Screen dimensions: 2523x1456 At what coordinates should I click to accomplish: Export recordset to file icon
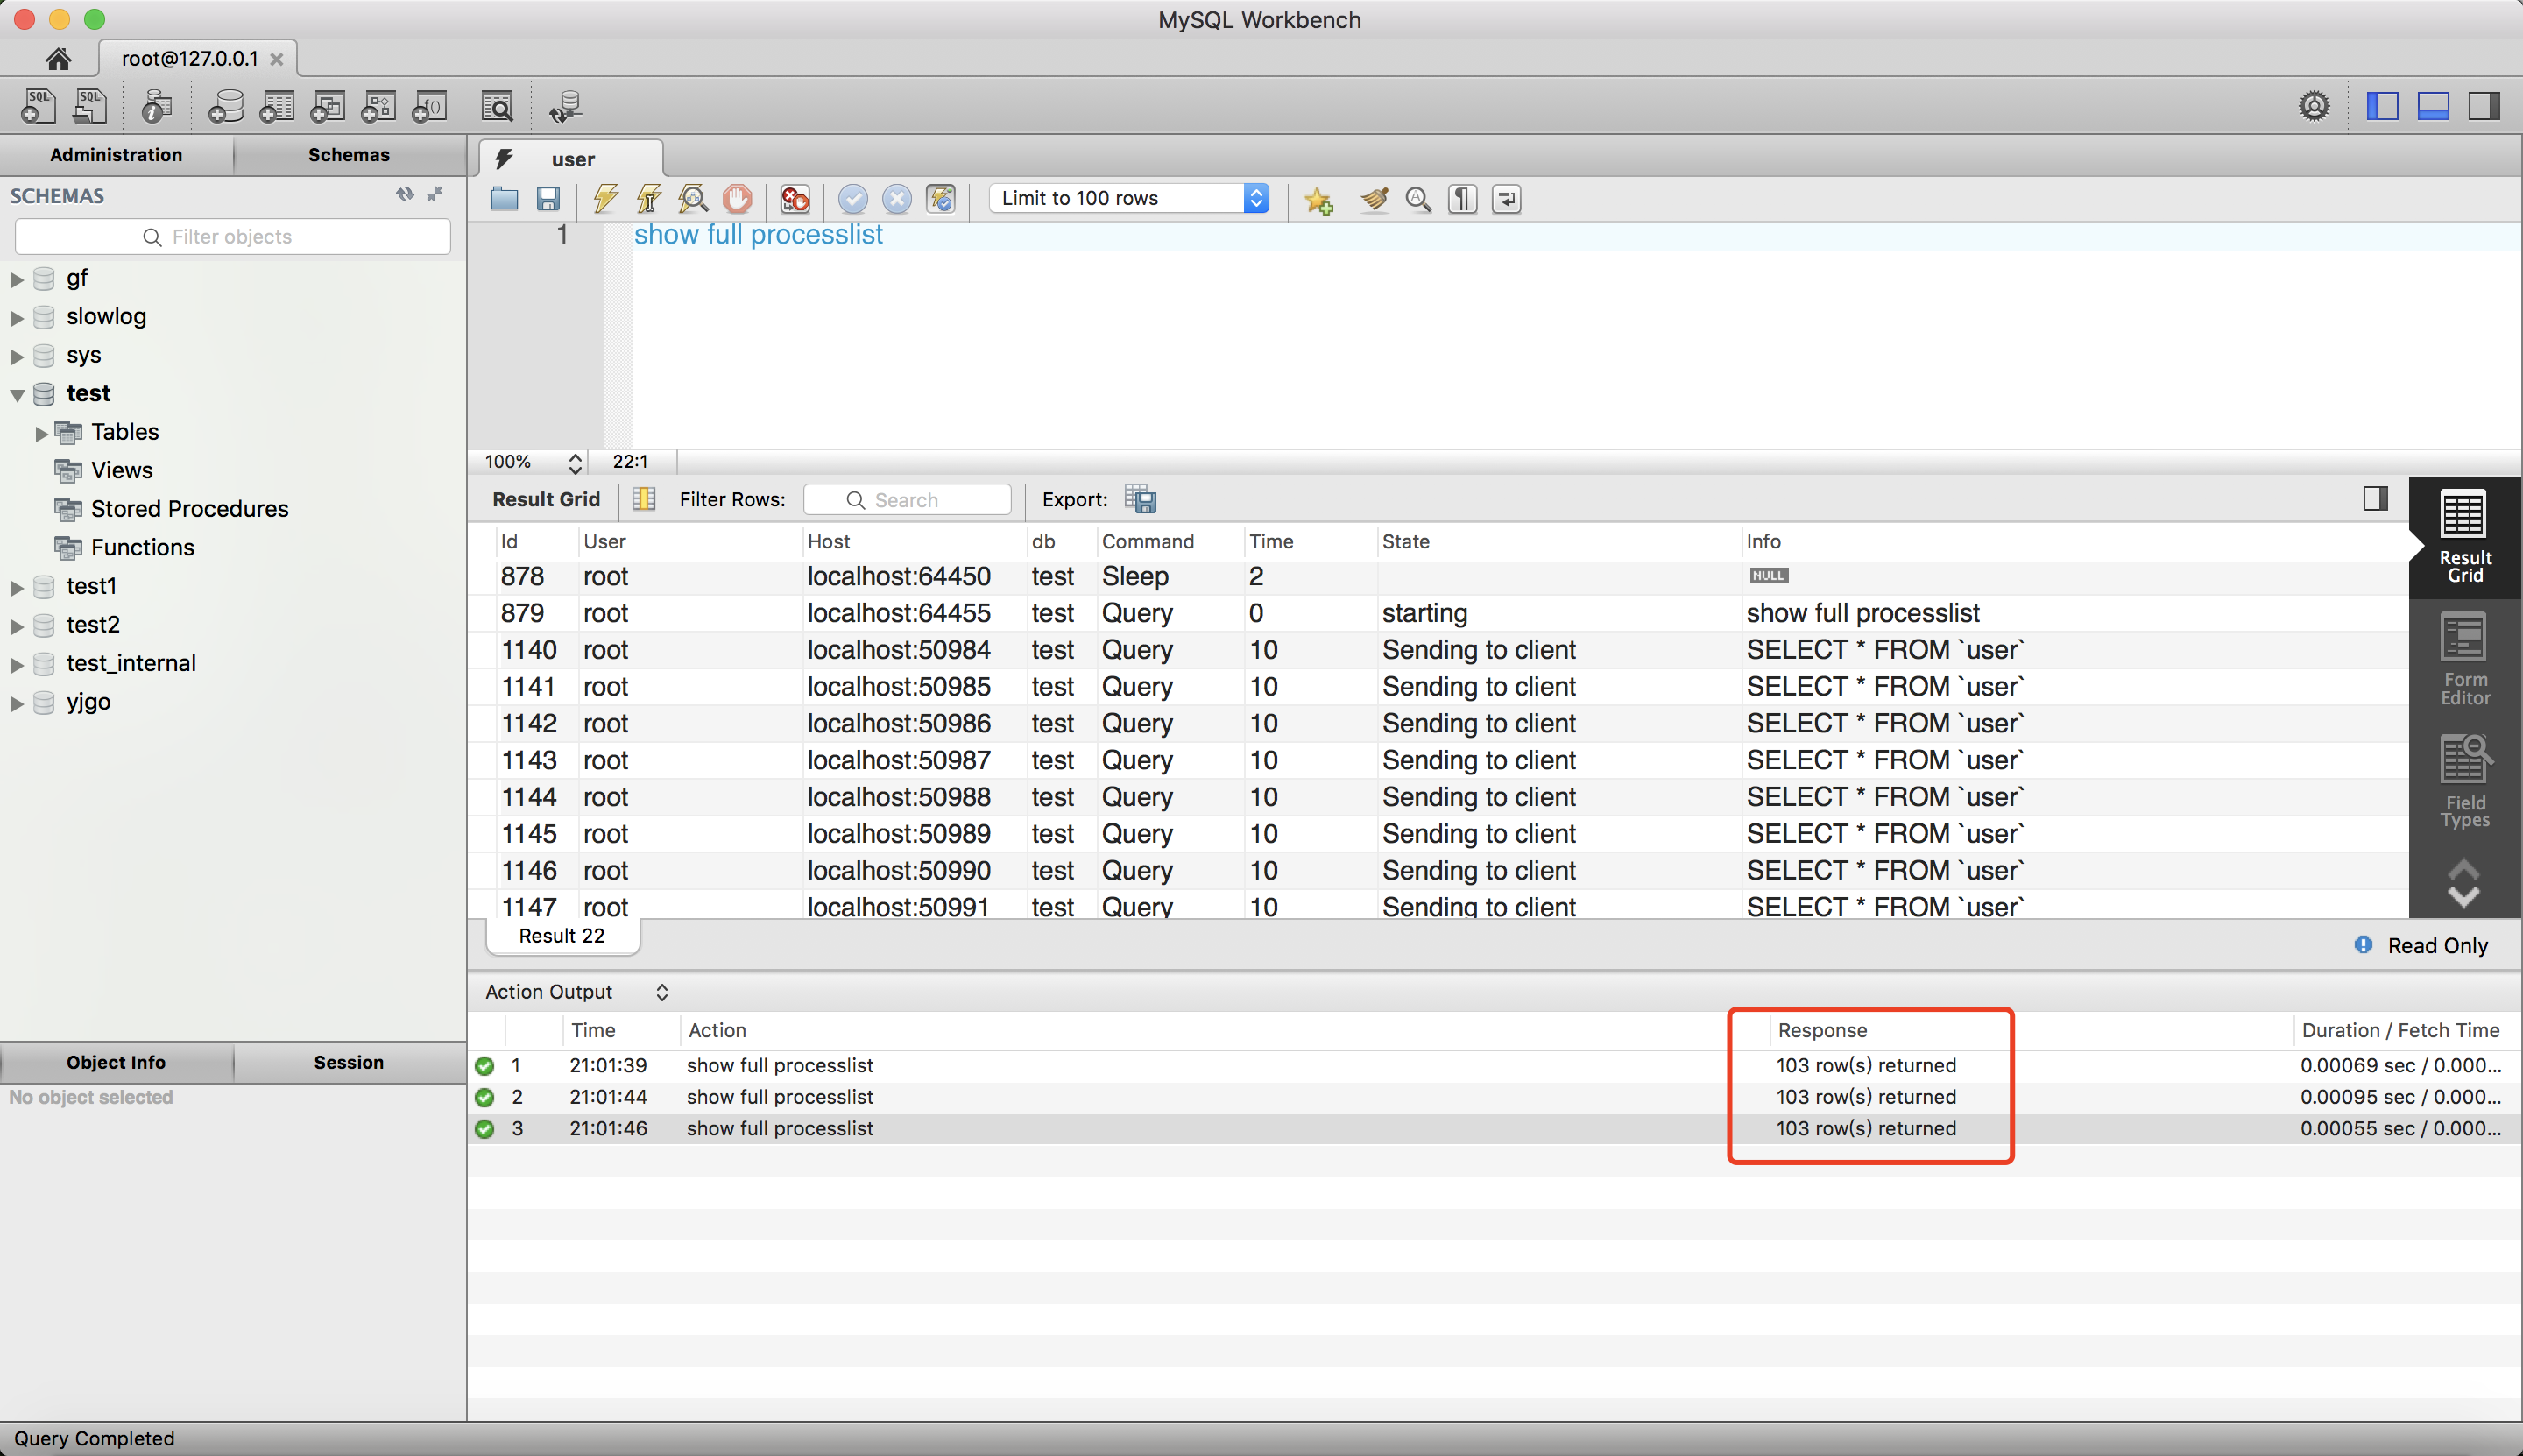point(1140,498)
